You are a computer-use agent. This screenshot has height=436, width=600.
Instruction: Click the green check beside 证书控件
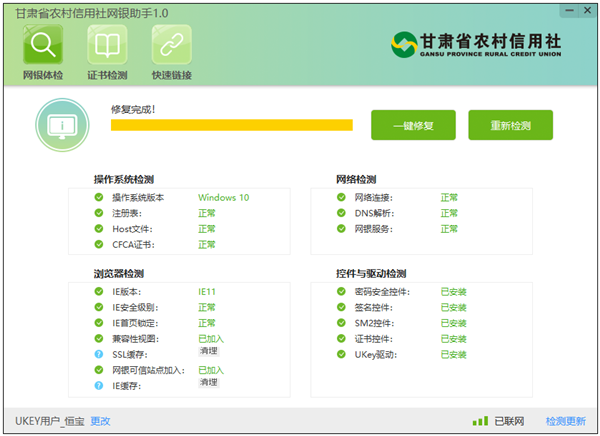point(341,338)
